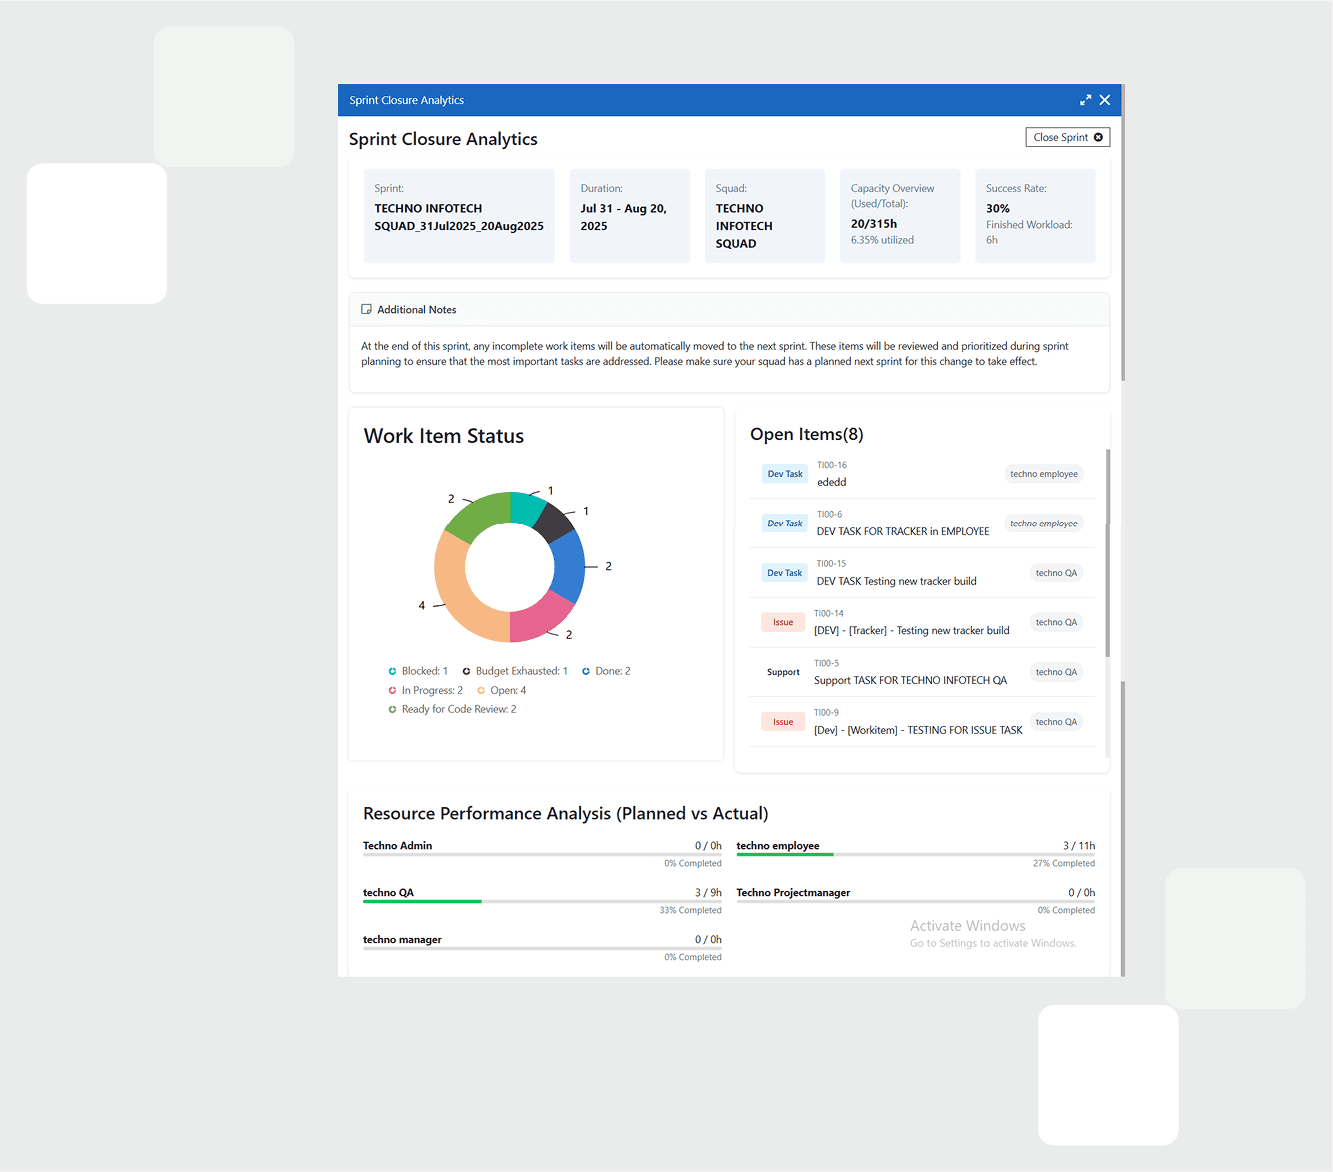Toggle the In Progress legend marker

392,690
